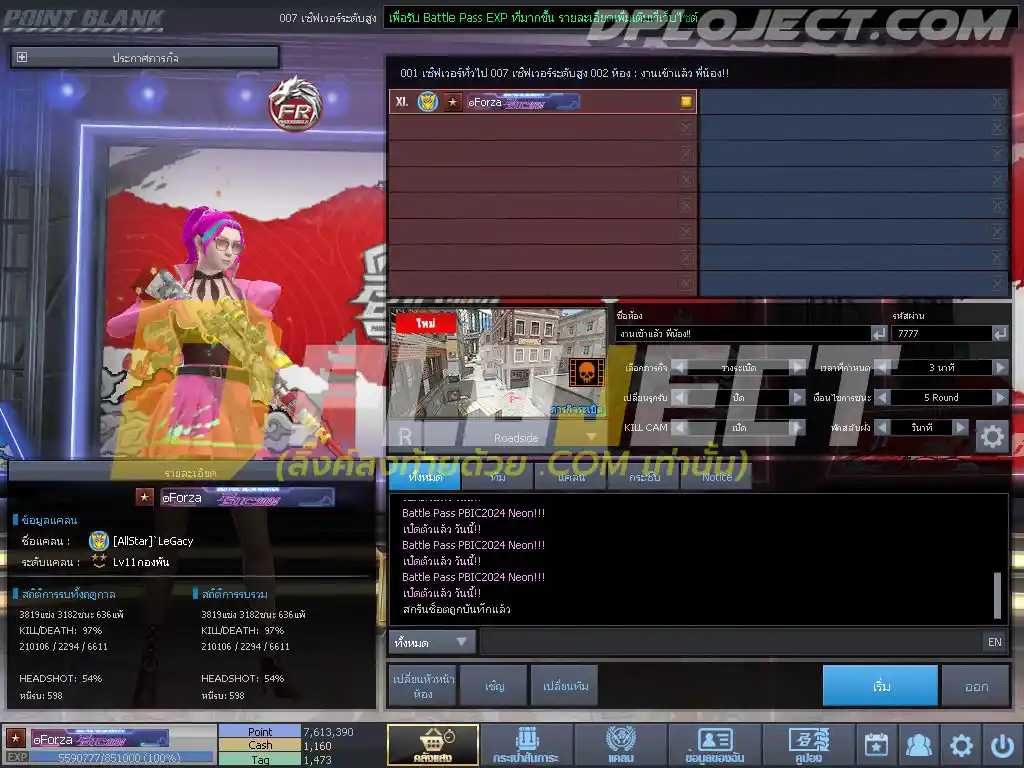Close the first blue team slot
1024x768 pixels.
pyautogui.click(x=997, y=101)
